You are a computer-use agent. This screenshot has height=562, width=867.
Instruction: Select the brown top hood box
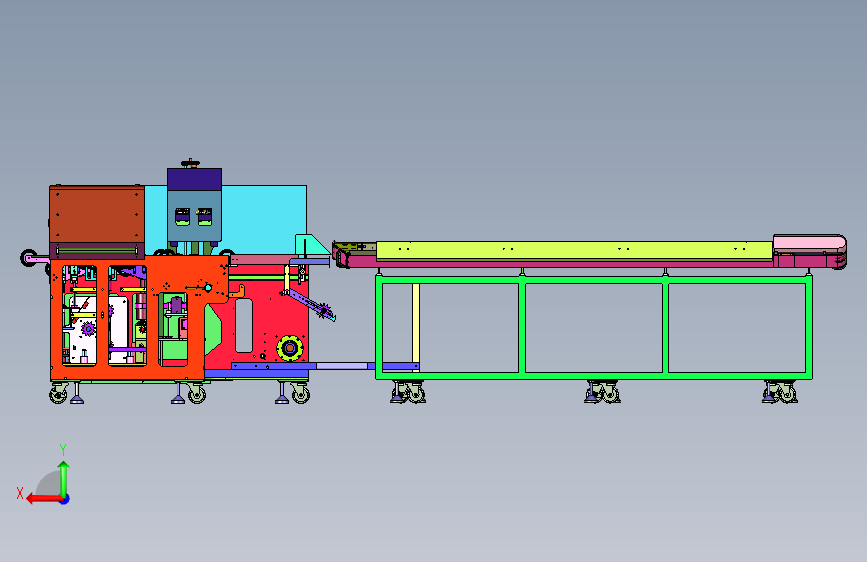click(97, 214)
